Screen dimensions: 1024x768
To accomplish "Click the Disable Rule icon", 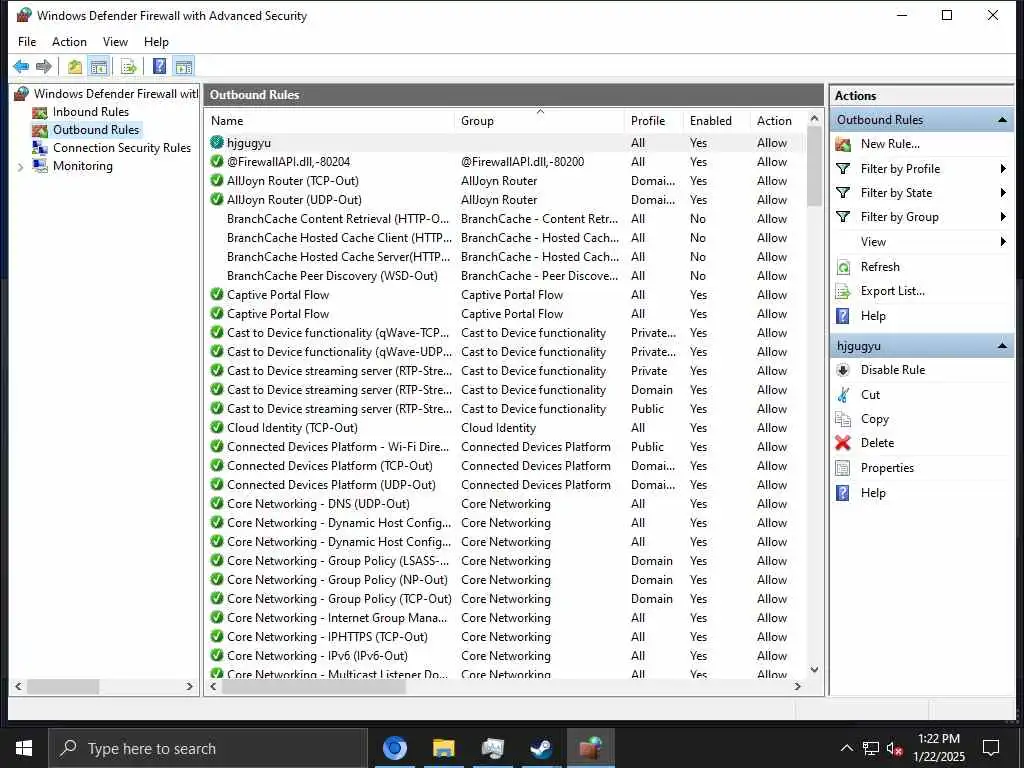I will [x=843, y=370].
